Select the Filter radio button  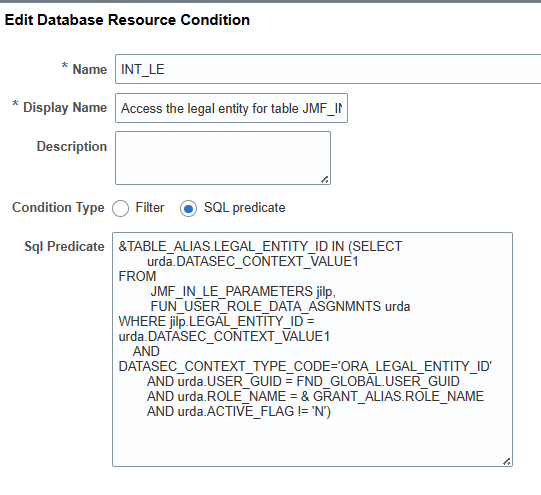pos(120,208)
